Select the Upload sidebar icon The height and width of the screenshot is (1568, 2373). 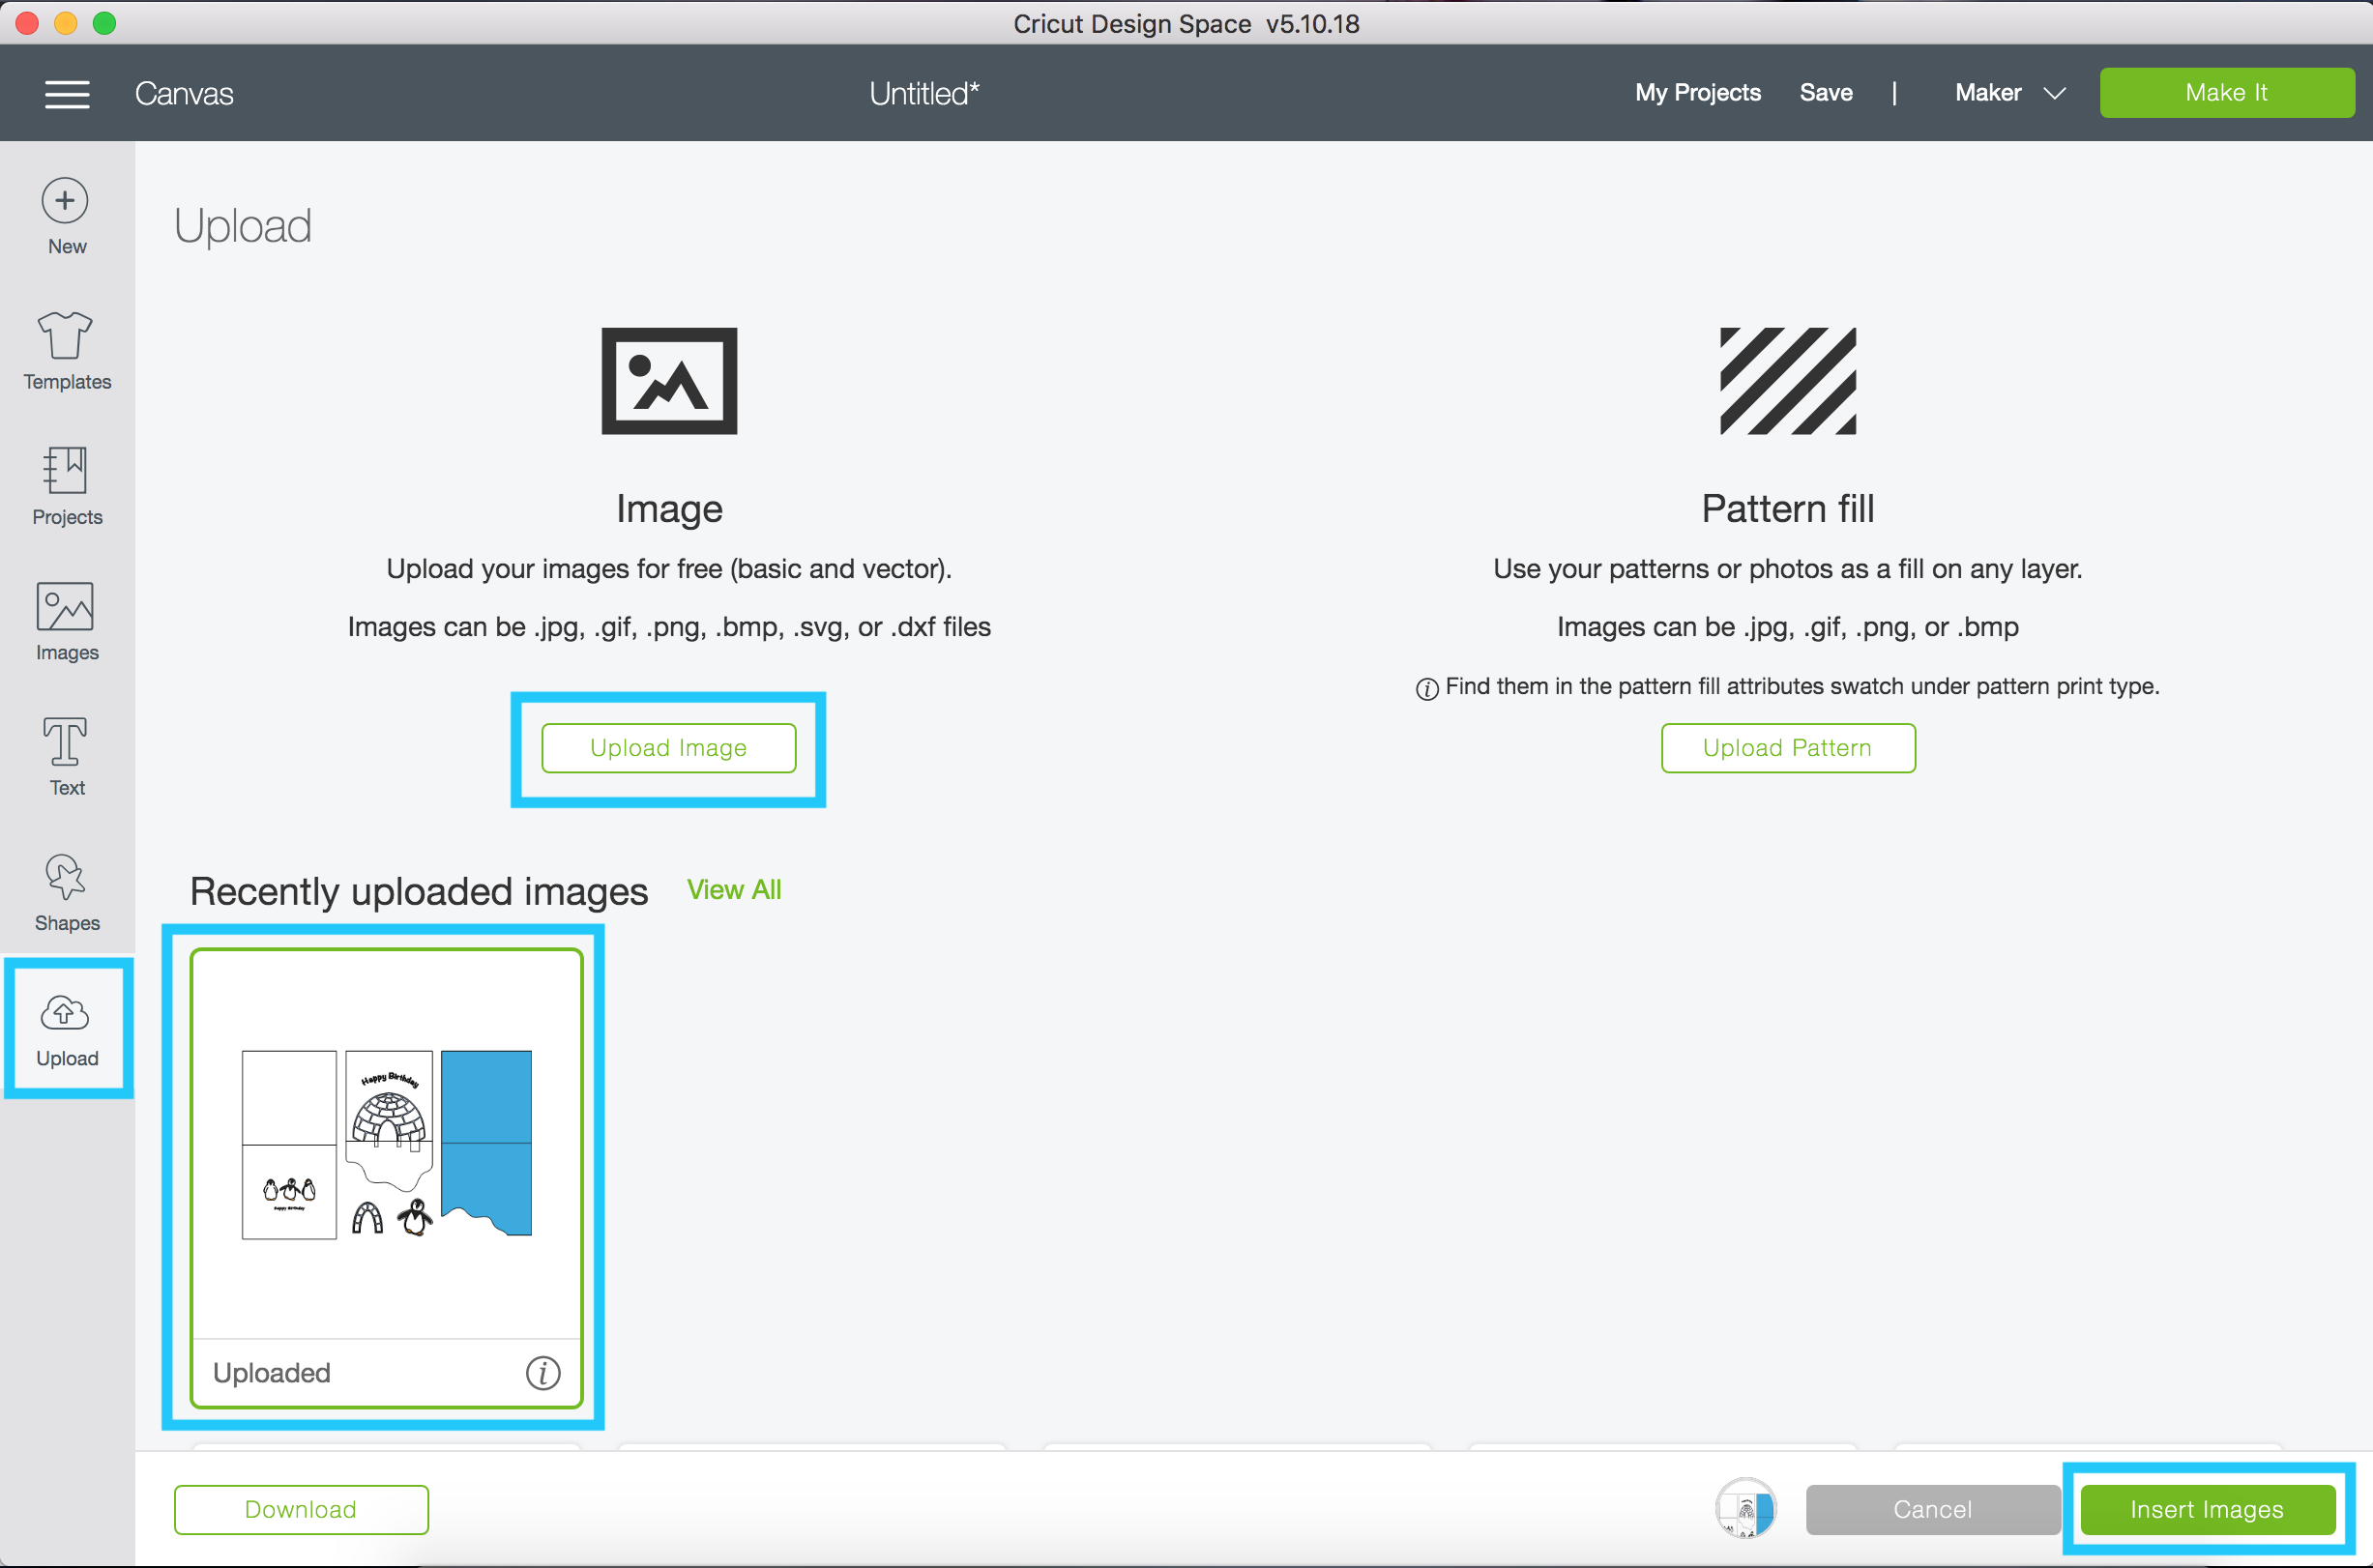pyautogui.click(x=67, y=1029)
